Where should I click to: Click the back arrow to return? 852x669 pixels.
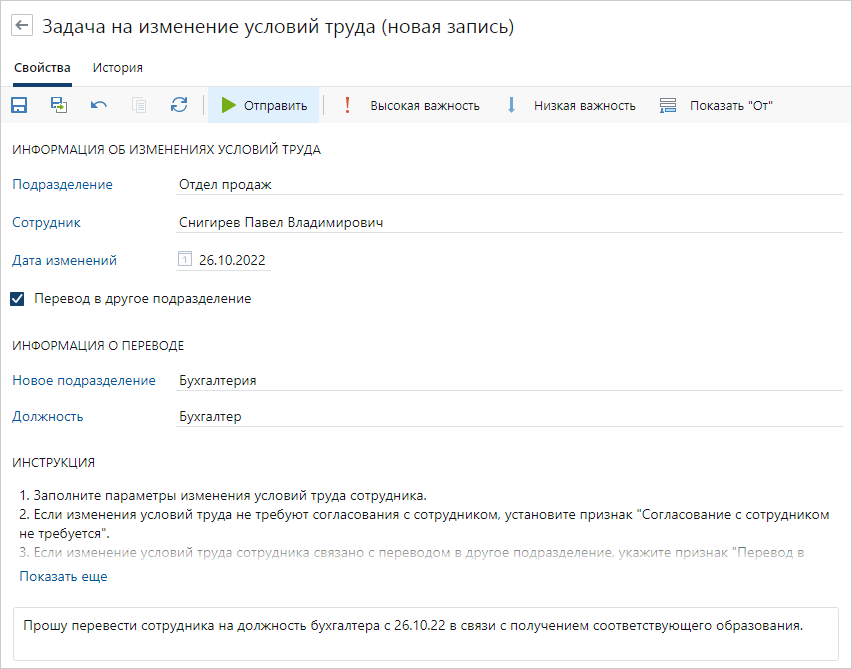21,25
